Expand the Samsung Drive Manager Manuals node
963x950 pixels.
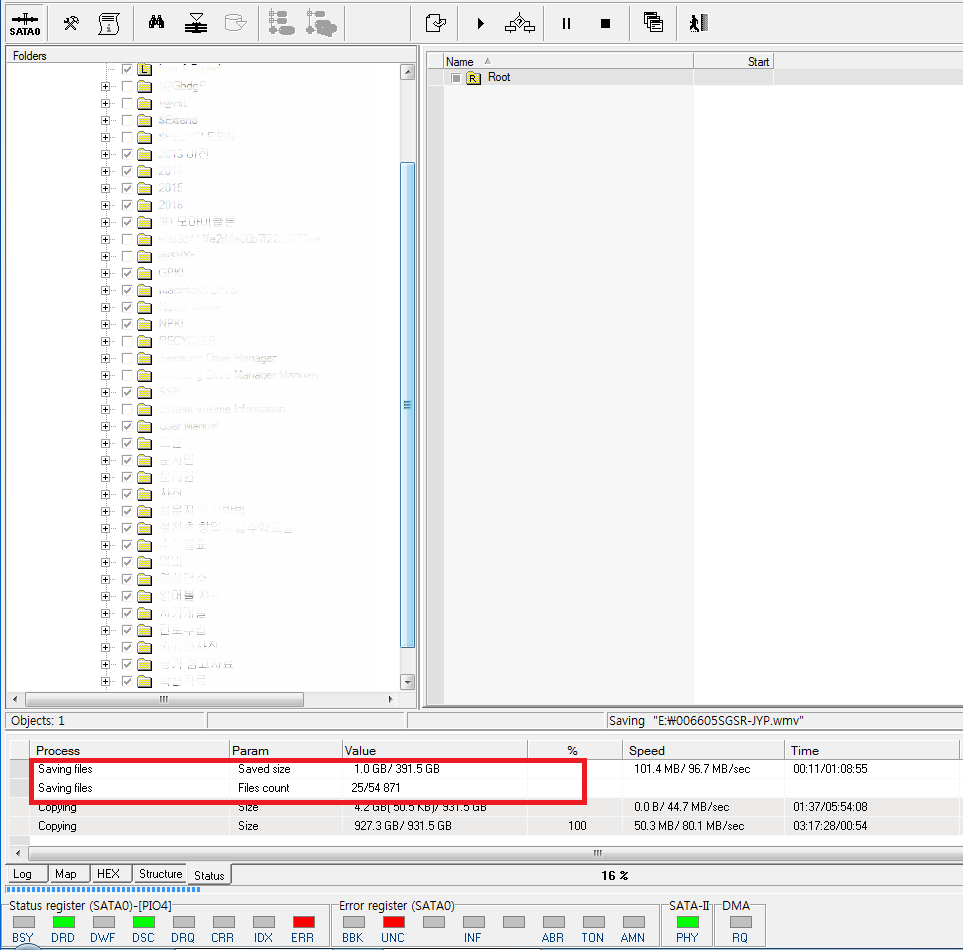(x=106, y=376)
